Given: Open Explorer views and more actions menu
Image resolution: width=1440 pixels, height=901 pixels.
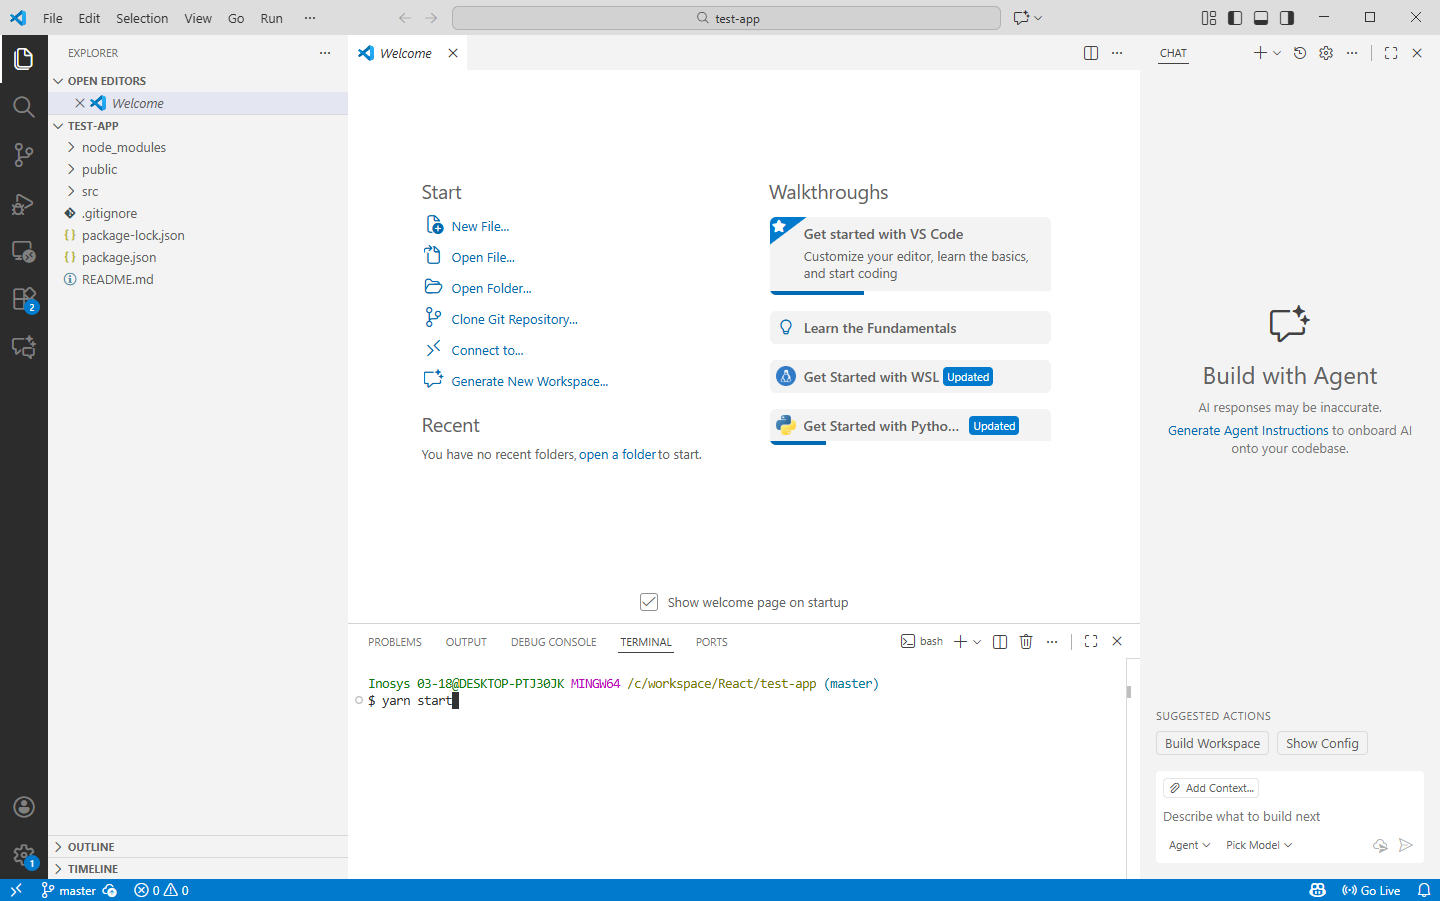Looking at the screenshot, I should pos(325,53).
